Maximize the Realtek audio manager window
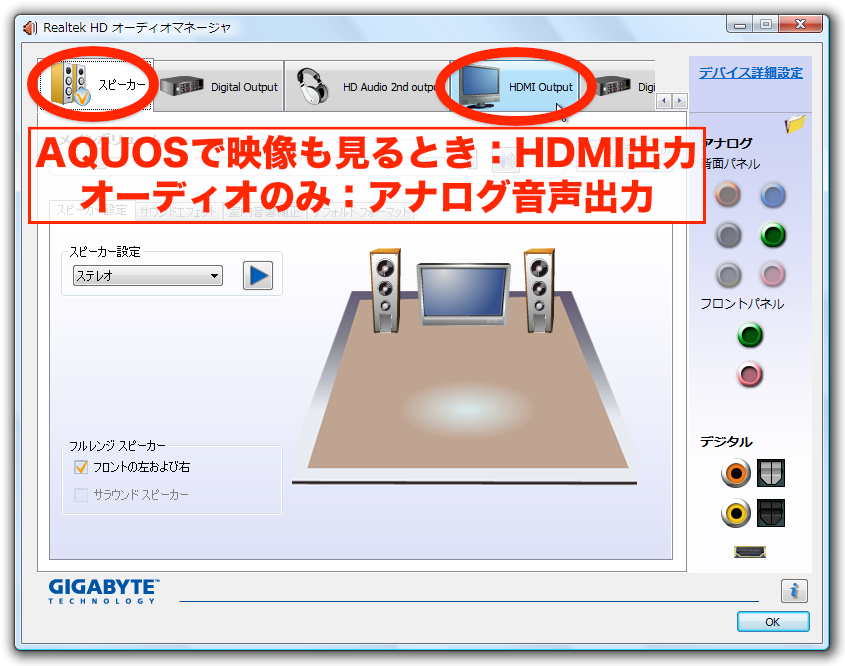The height and width of the screenshot is (666, 845). (765, 25)
